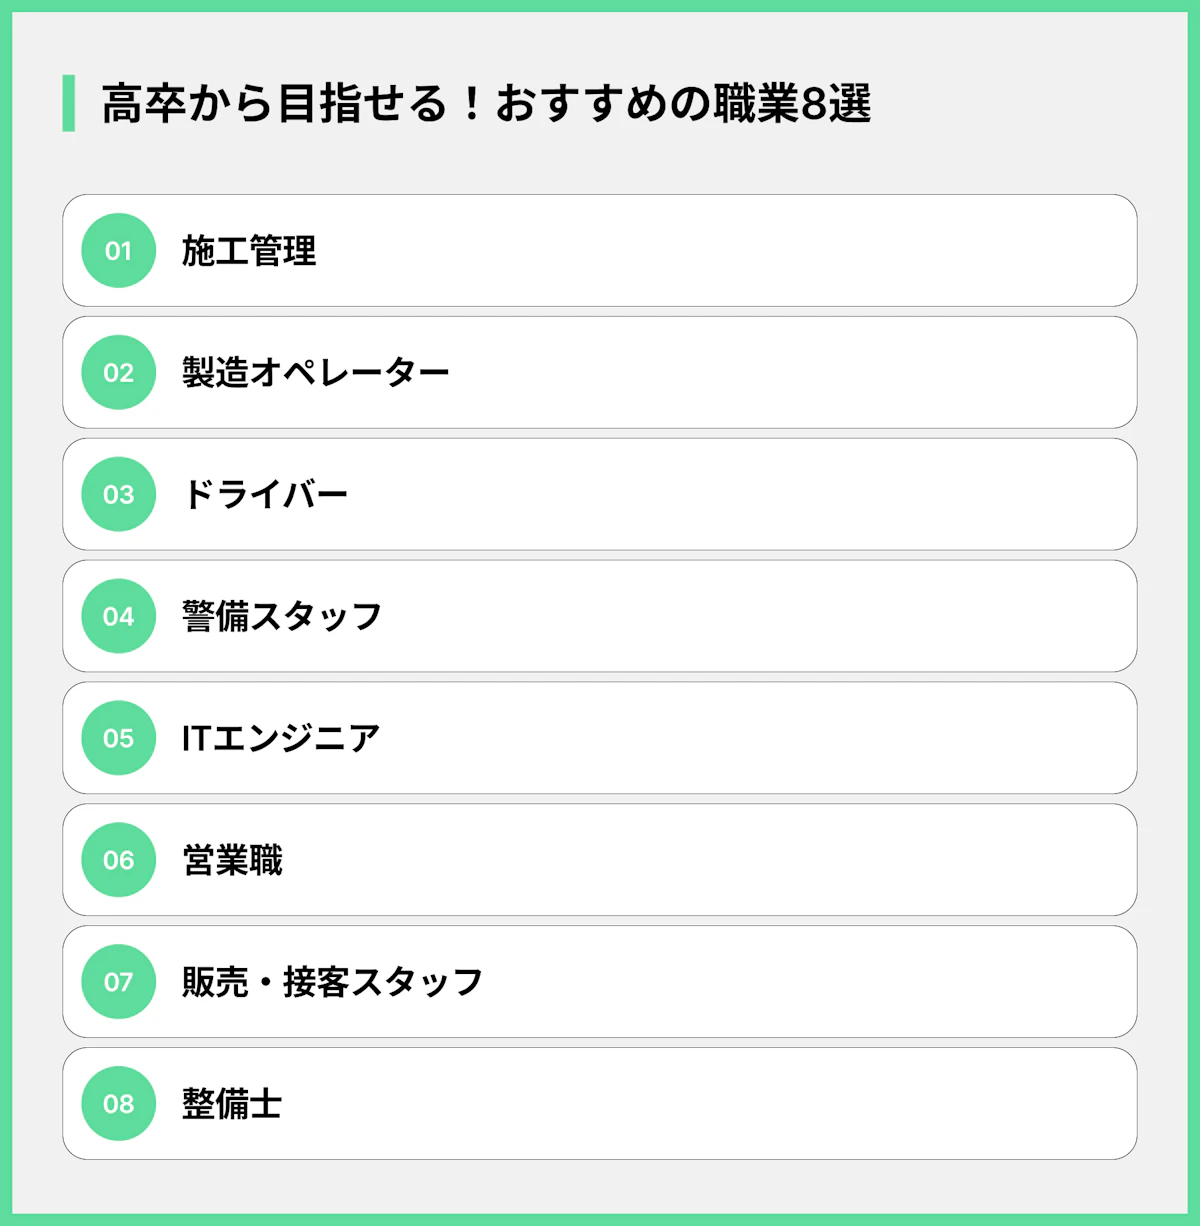Open the 製造オペレーター entry
Screen dimensions: 1200x1226
pos(315,373)
